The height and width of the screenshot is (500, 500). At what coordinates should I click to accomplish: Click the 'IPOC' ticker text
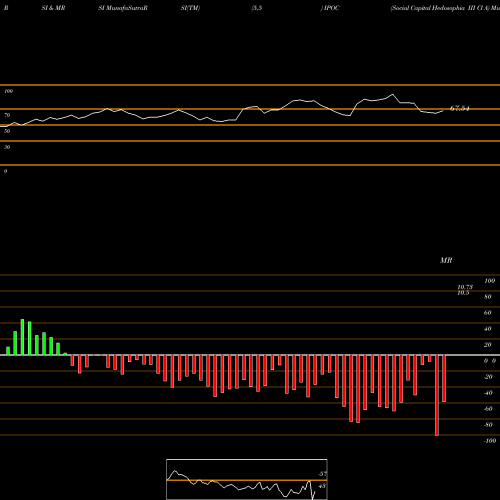[331, 8]
